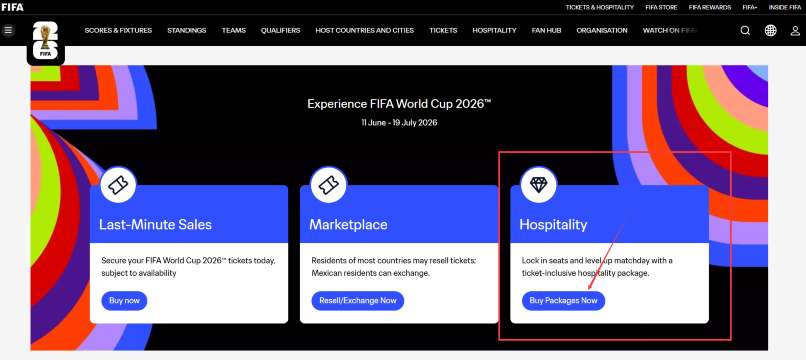Click the 'Lock in seats' description text
Image resolution: width=806 pixels, height=360 pixels.
pos(597,267)
